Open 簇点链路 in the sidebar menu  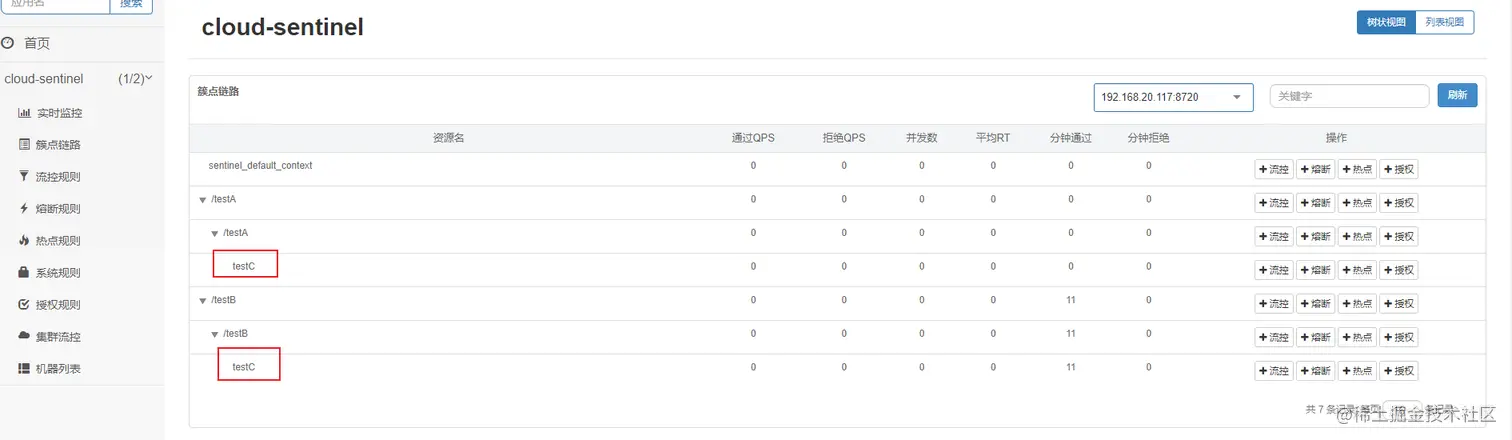(x=58, y=145)
